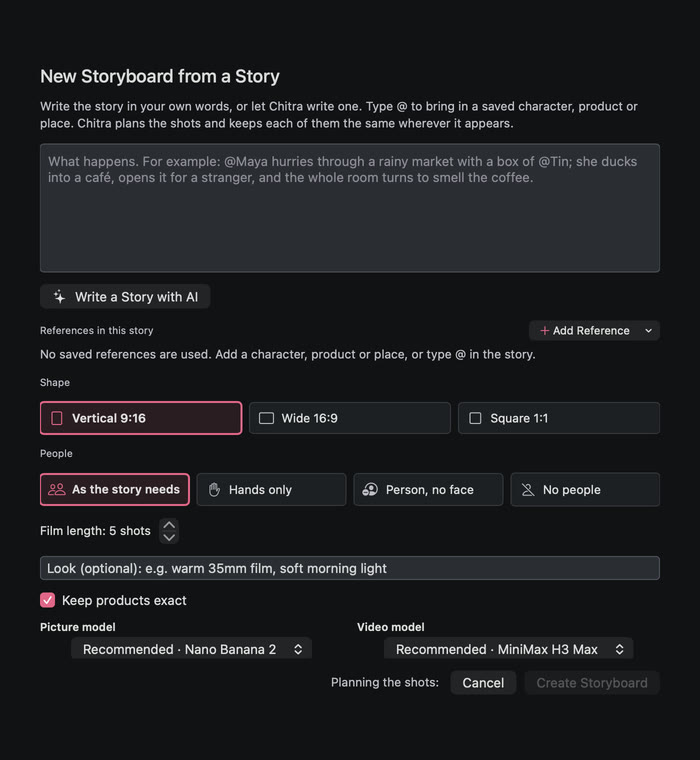Screen dimensions: 700x760
Task: Click the vertical rectangle icon in Vertical 9:16
Action: point(57,418)
